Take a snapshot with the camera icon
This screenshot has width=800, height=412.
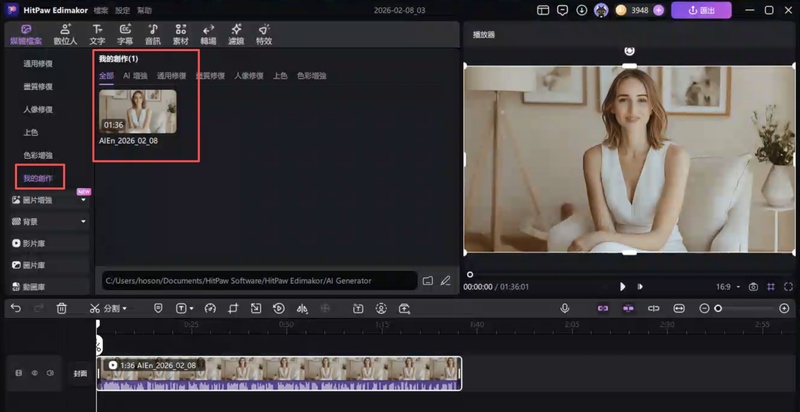pos(753,286)
